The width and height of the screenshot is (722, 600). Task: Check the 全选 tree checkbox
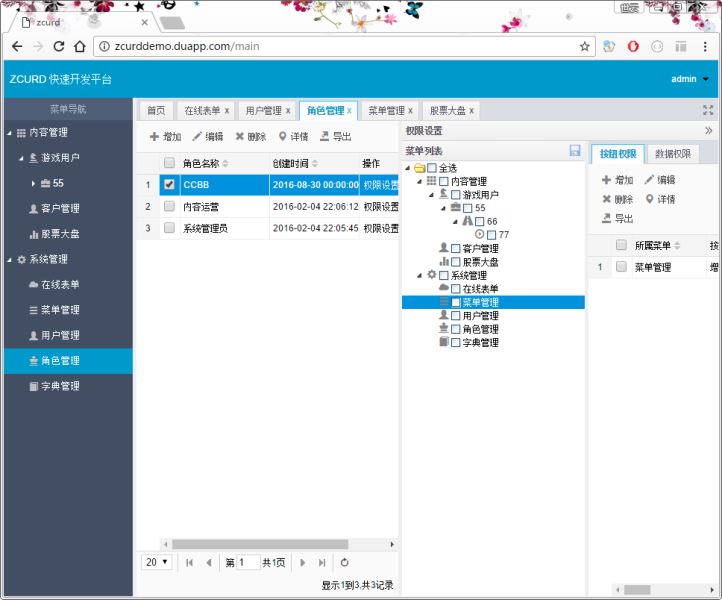(x=432, y=168)
